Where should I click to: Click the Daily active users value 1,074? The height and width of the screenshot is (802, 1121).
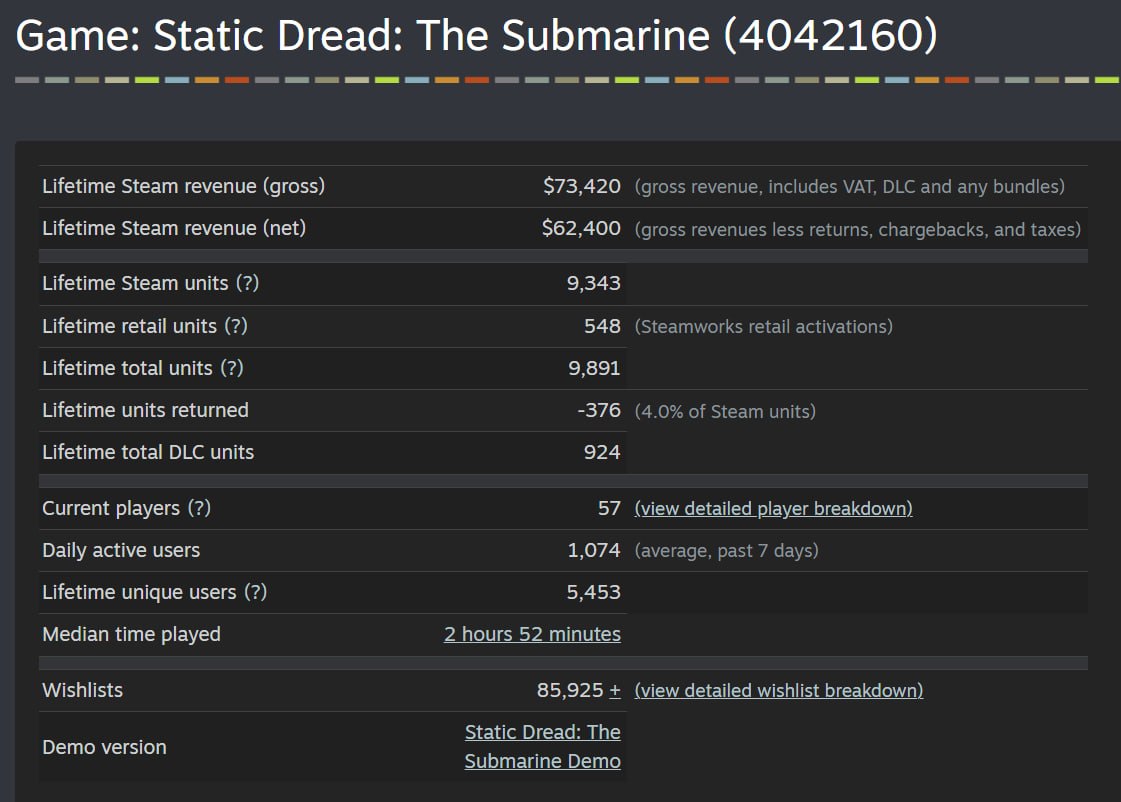tap(593, 550)
